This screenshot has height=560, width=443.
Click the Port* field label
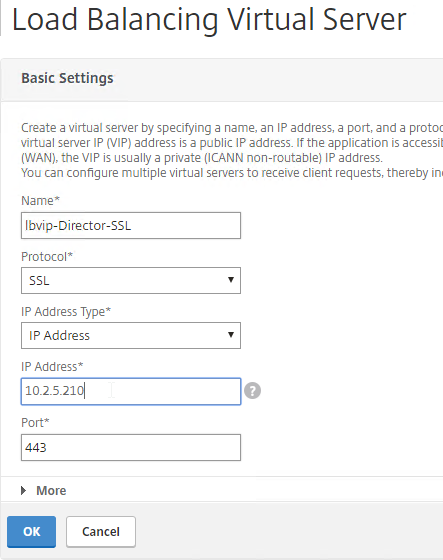pos(35,422)
